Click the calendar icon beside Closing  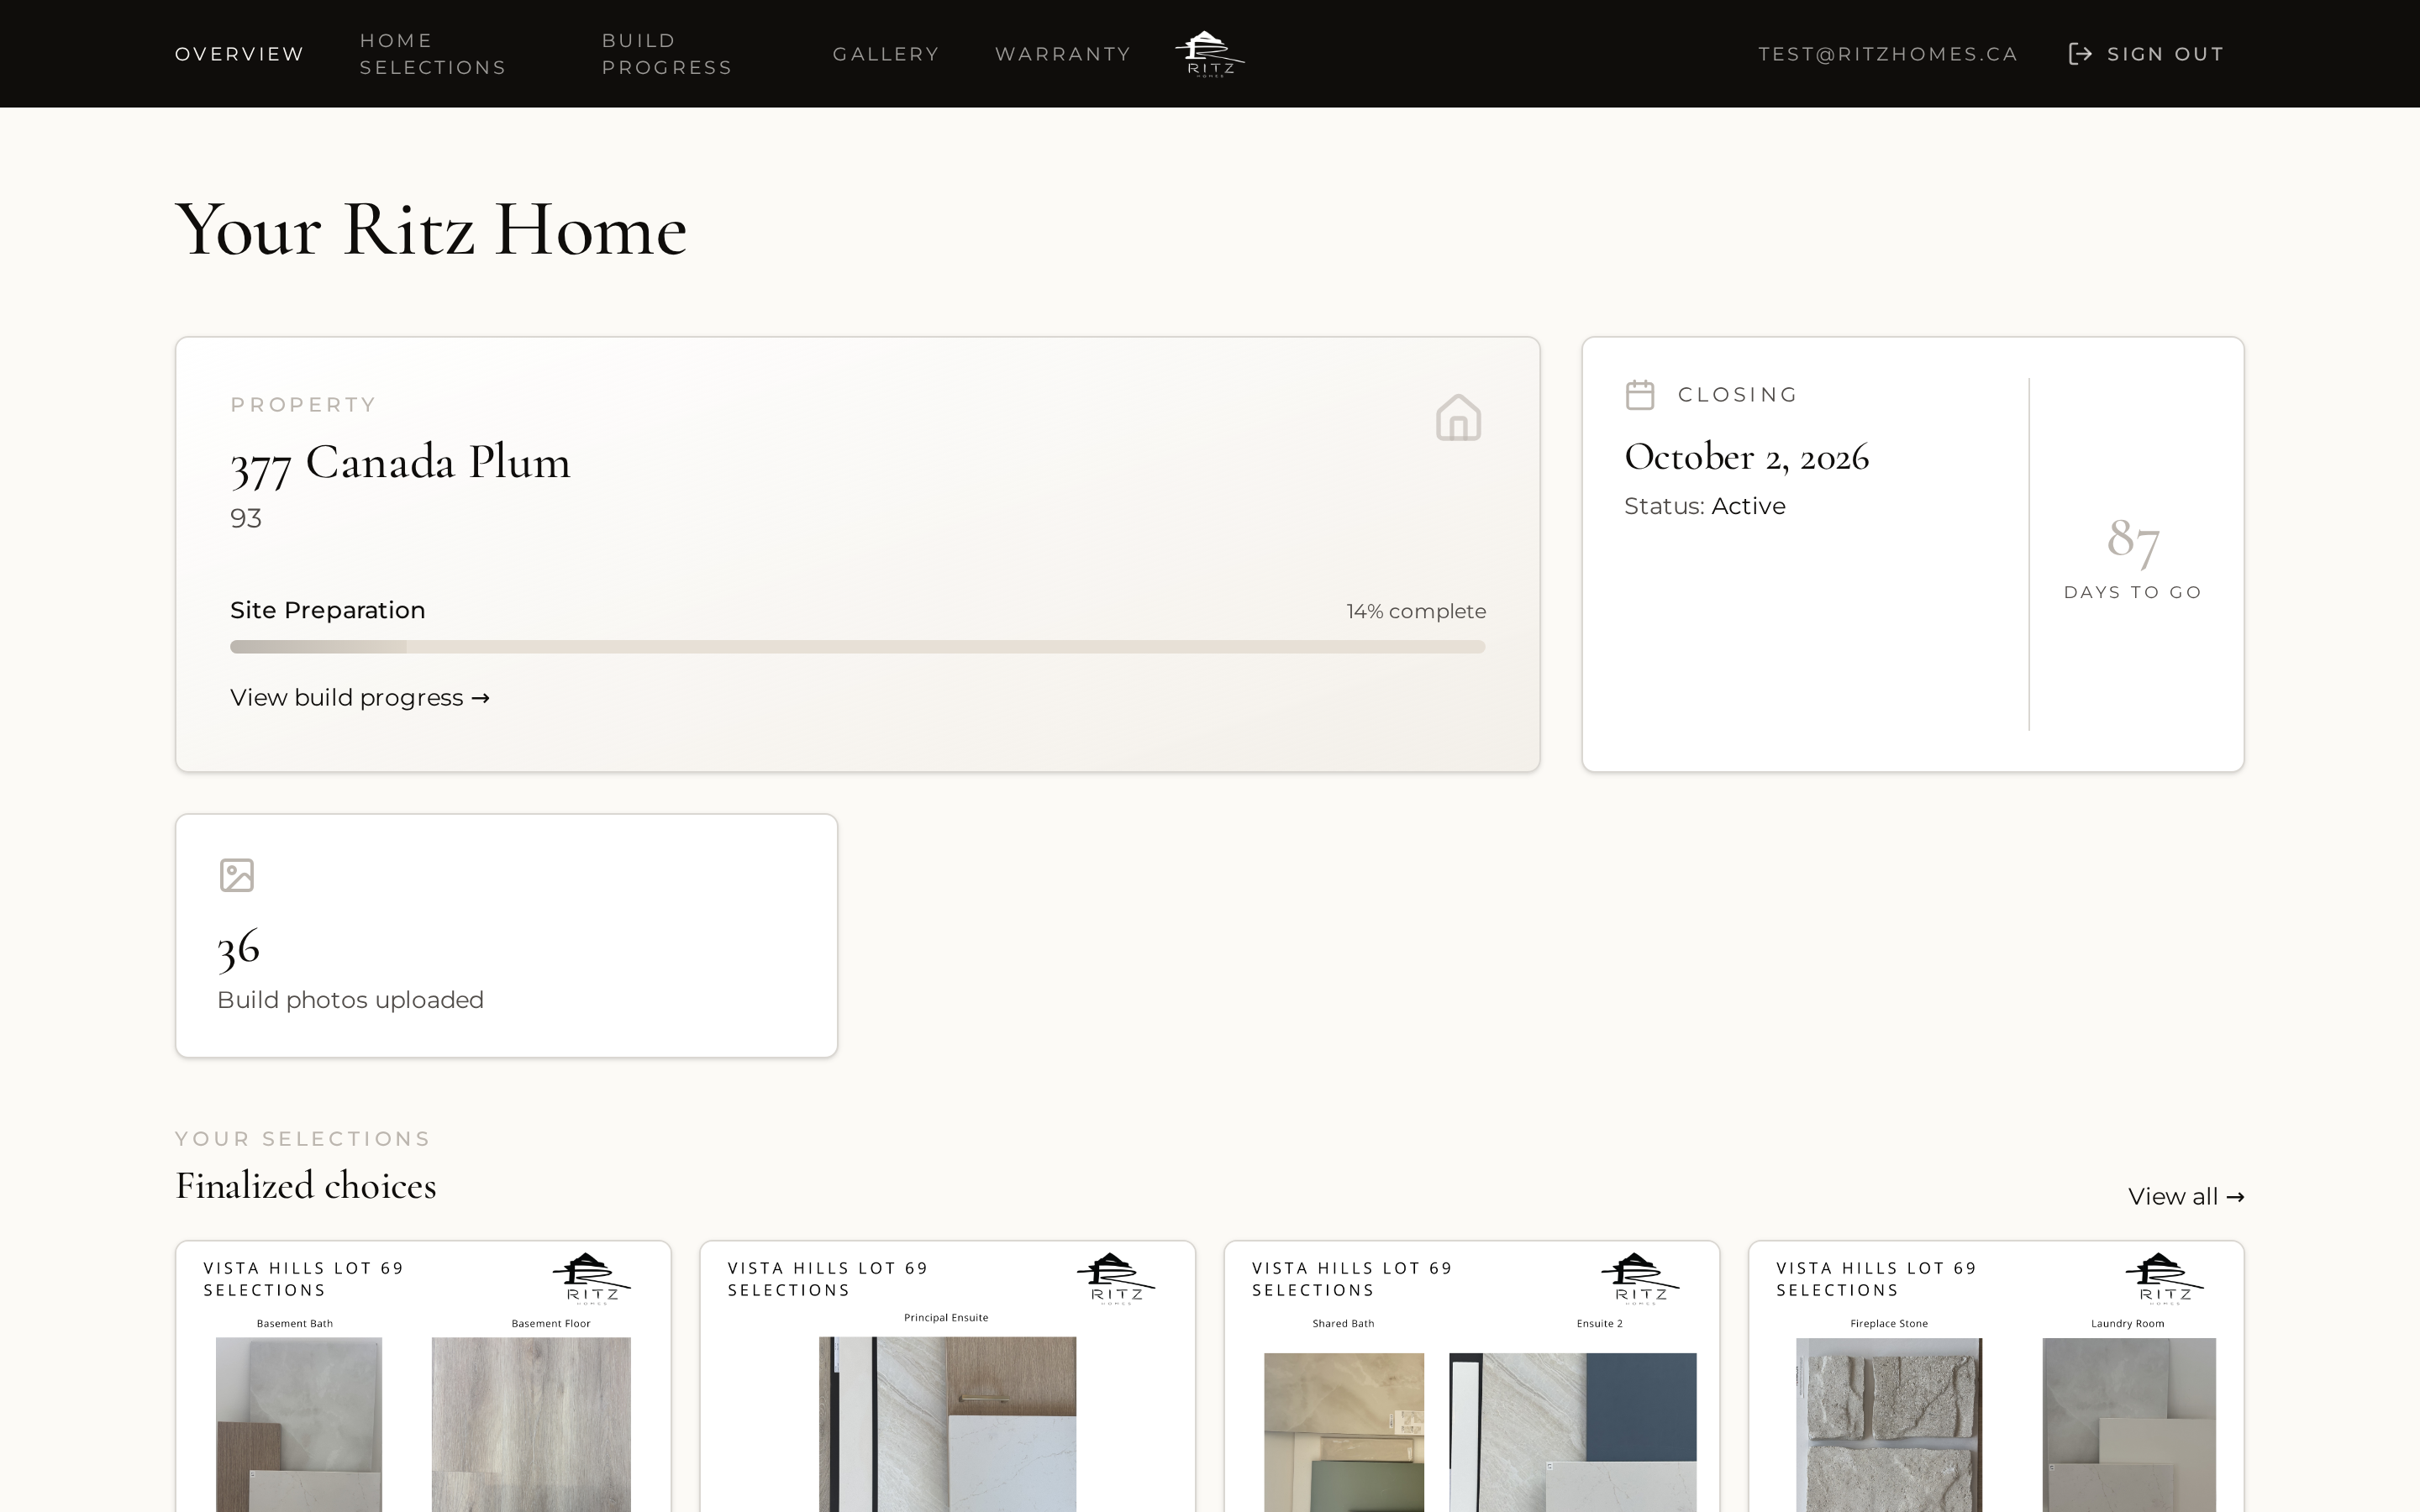click(x=1640, y=395)
